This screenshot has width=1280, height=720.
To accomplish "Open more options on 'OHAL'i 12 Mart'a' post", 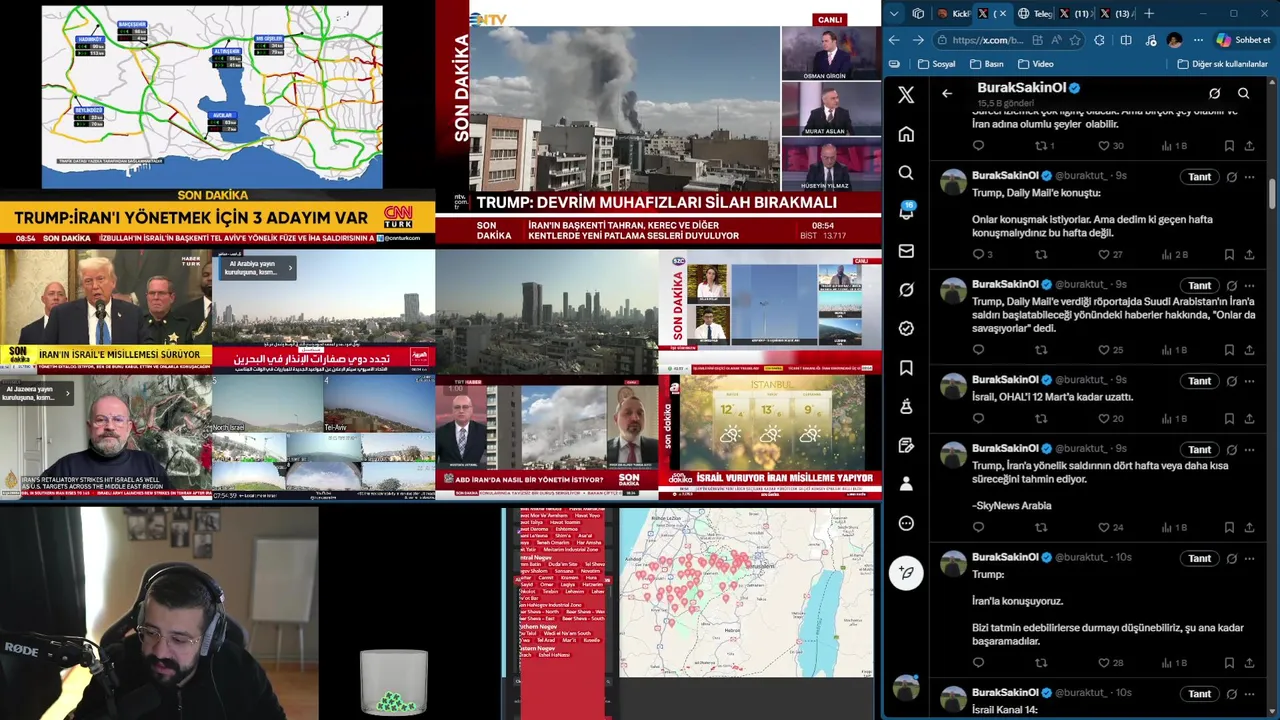I will (1249, 381).
